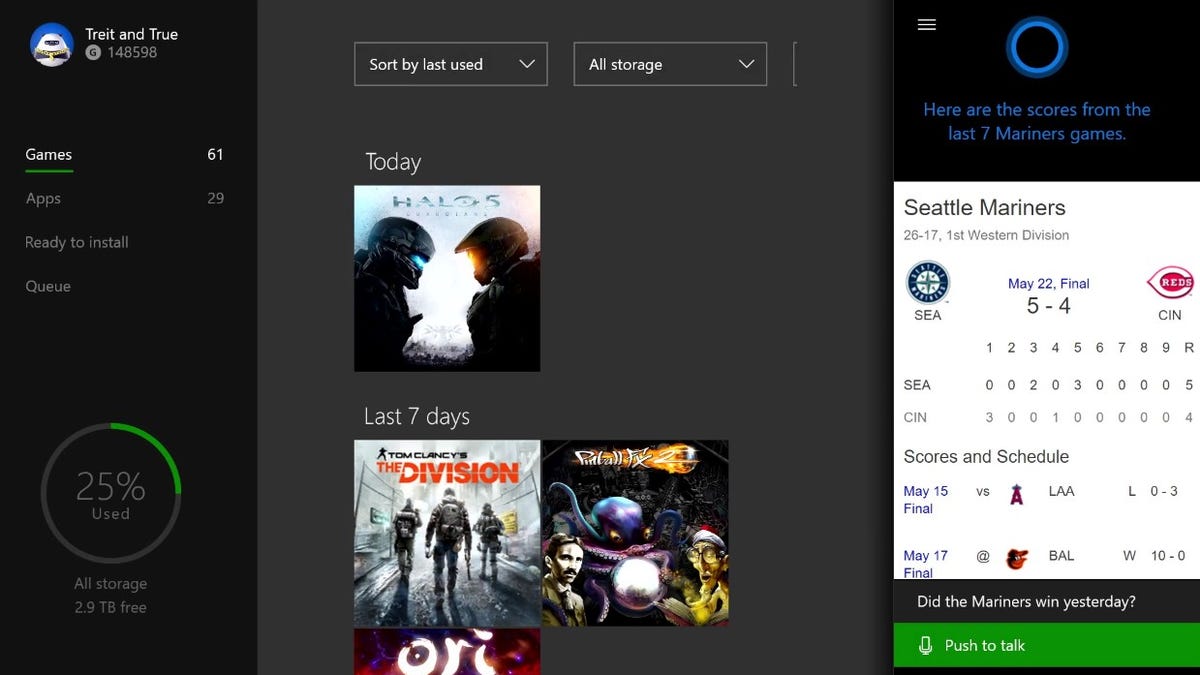Switch to the Apps section
The width and height of the screenshot is (1200, 675).
pos(43,198)
